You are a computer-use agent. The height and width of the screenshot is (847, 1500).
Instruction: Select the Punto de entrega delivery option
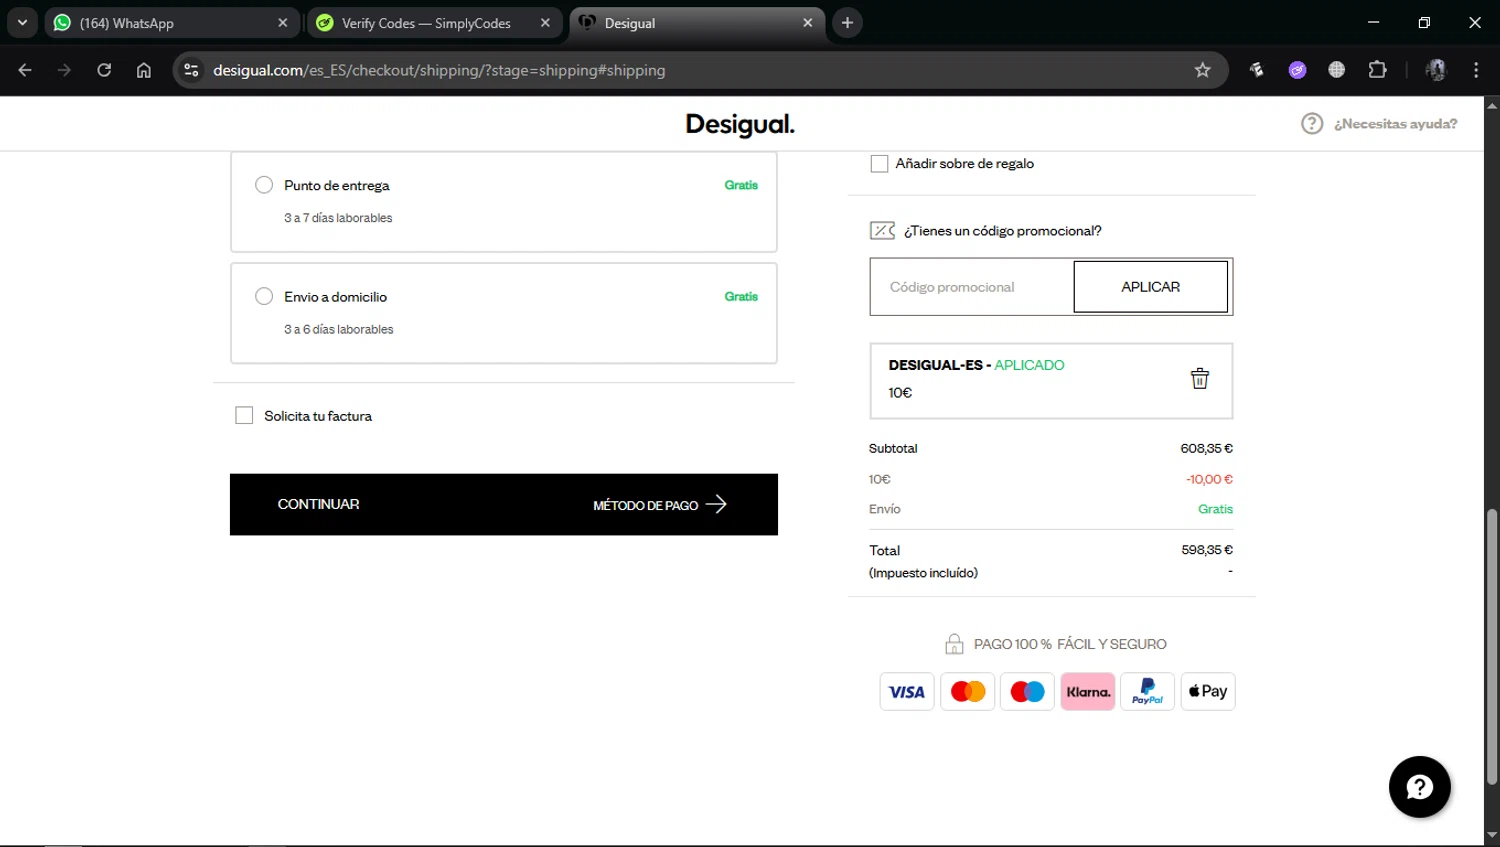tap(264, 185)
